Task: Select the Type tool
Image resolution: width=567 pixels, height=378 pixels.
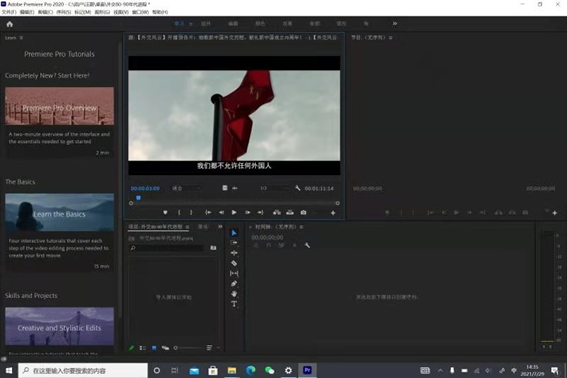Action: [234, 304]
